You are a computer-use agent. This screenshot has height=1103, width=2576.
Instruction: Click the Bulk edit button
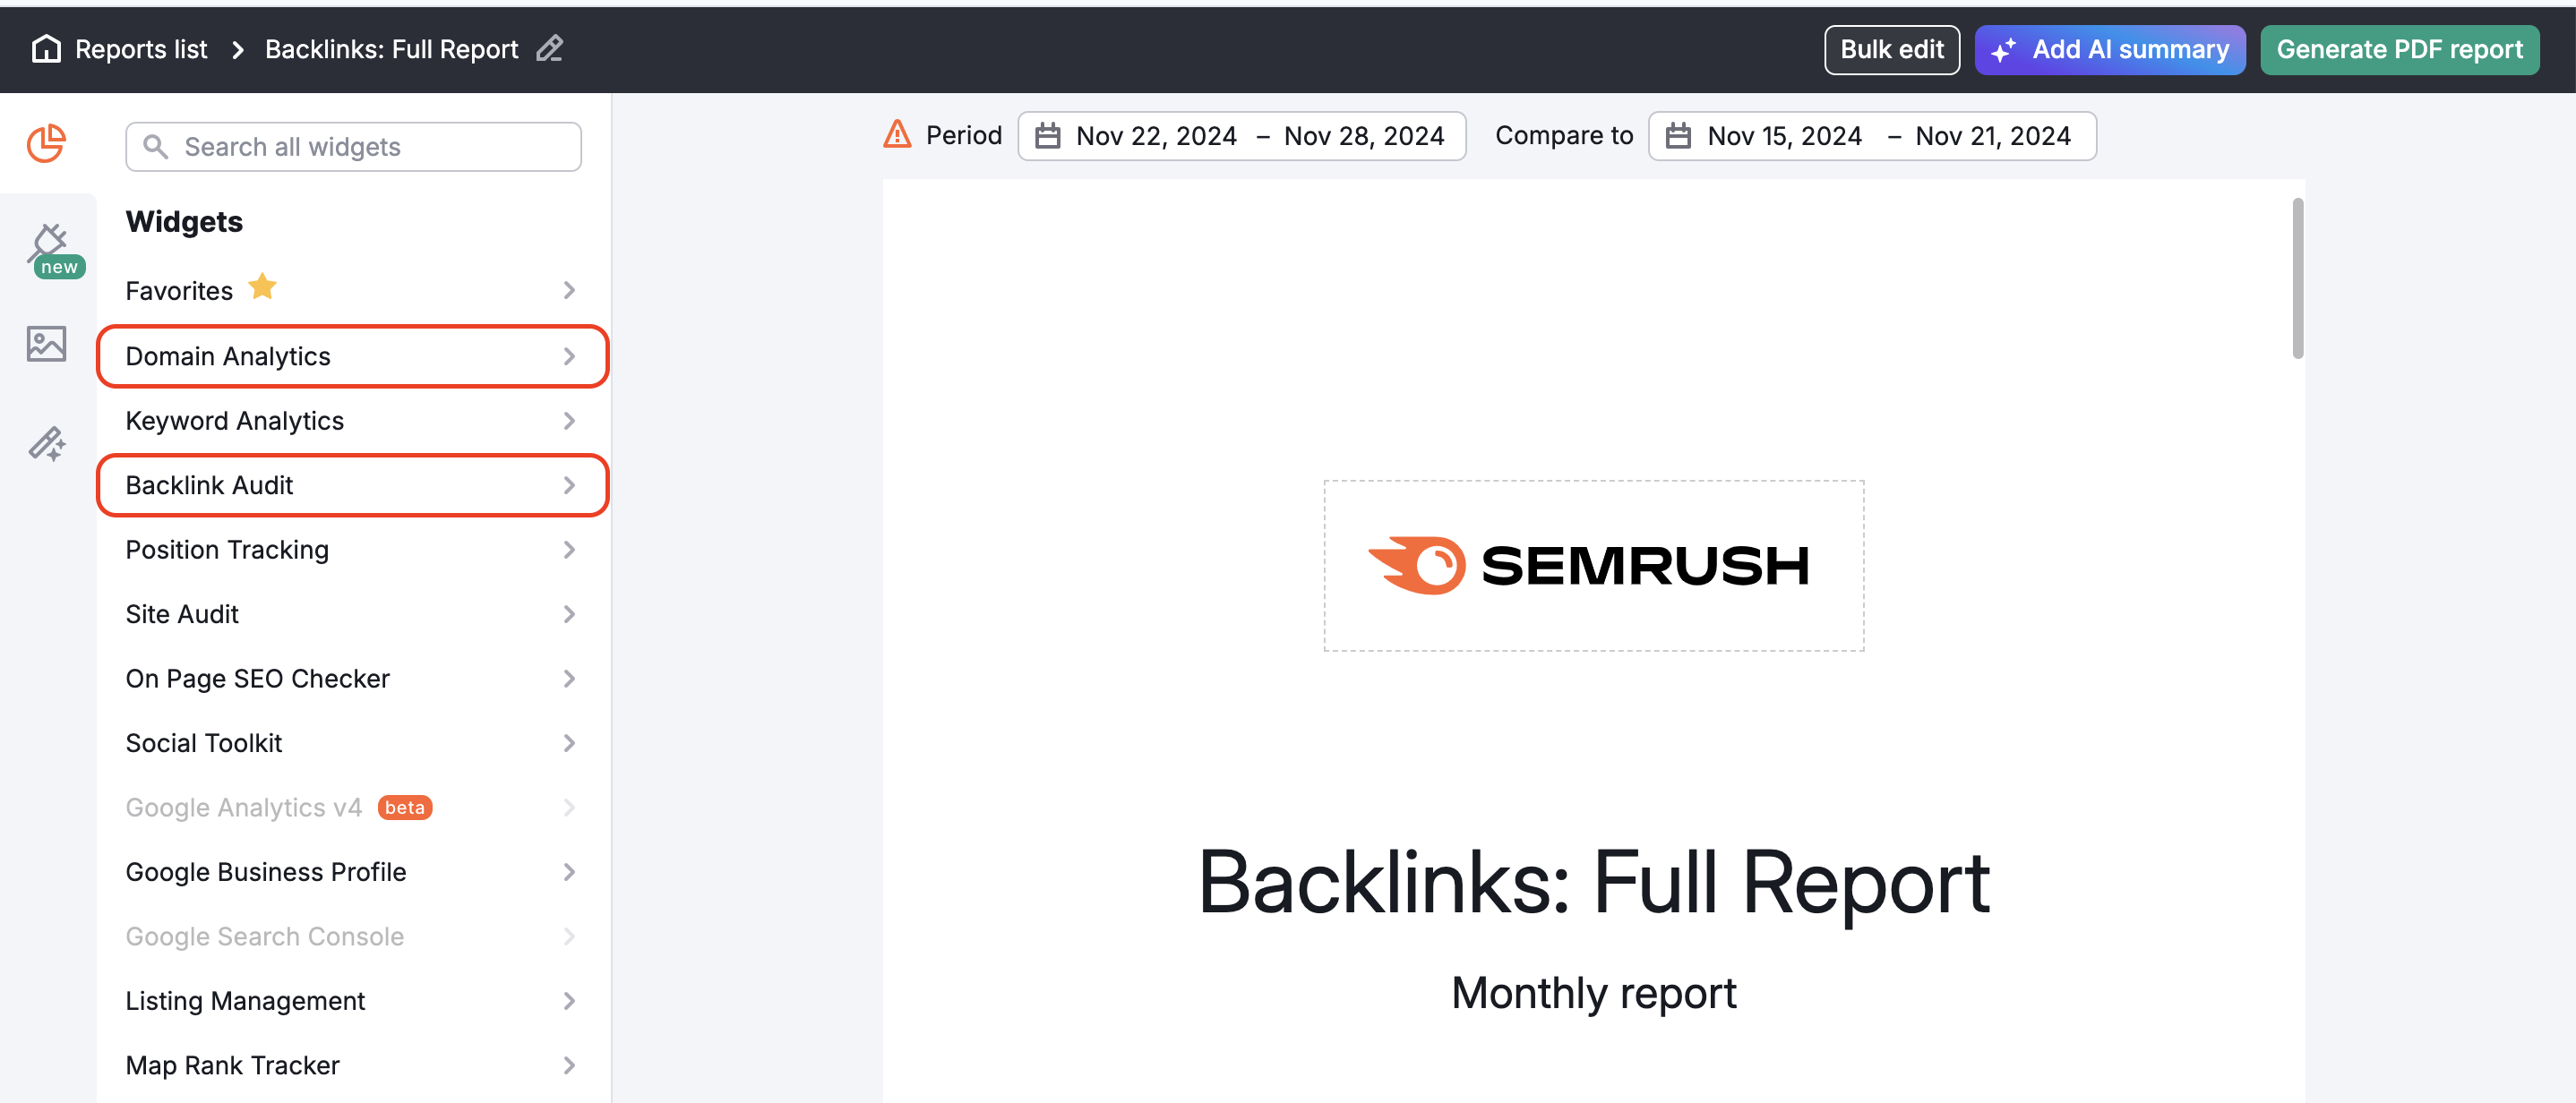click(x=1891, y=49)
